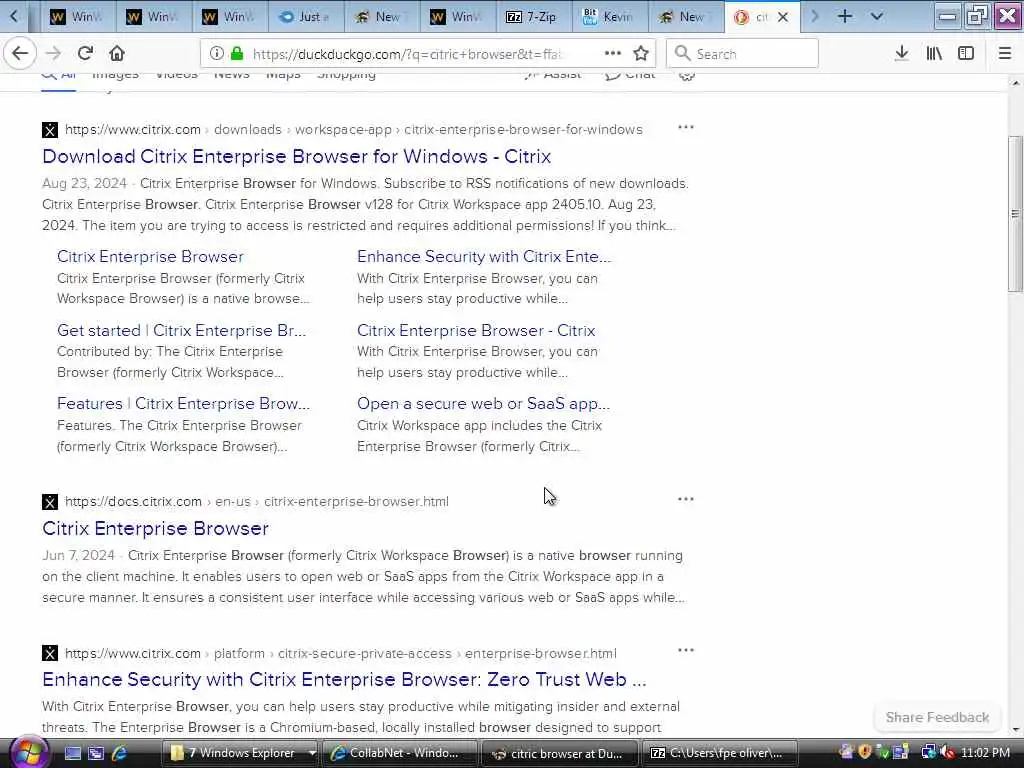Open more options for Enhance Security result
Image resolution: width=1024 pixels, height=768 pixels.
686,650
